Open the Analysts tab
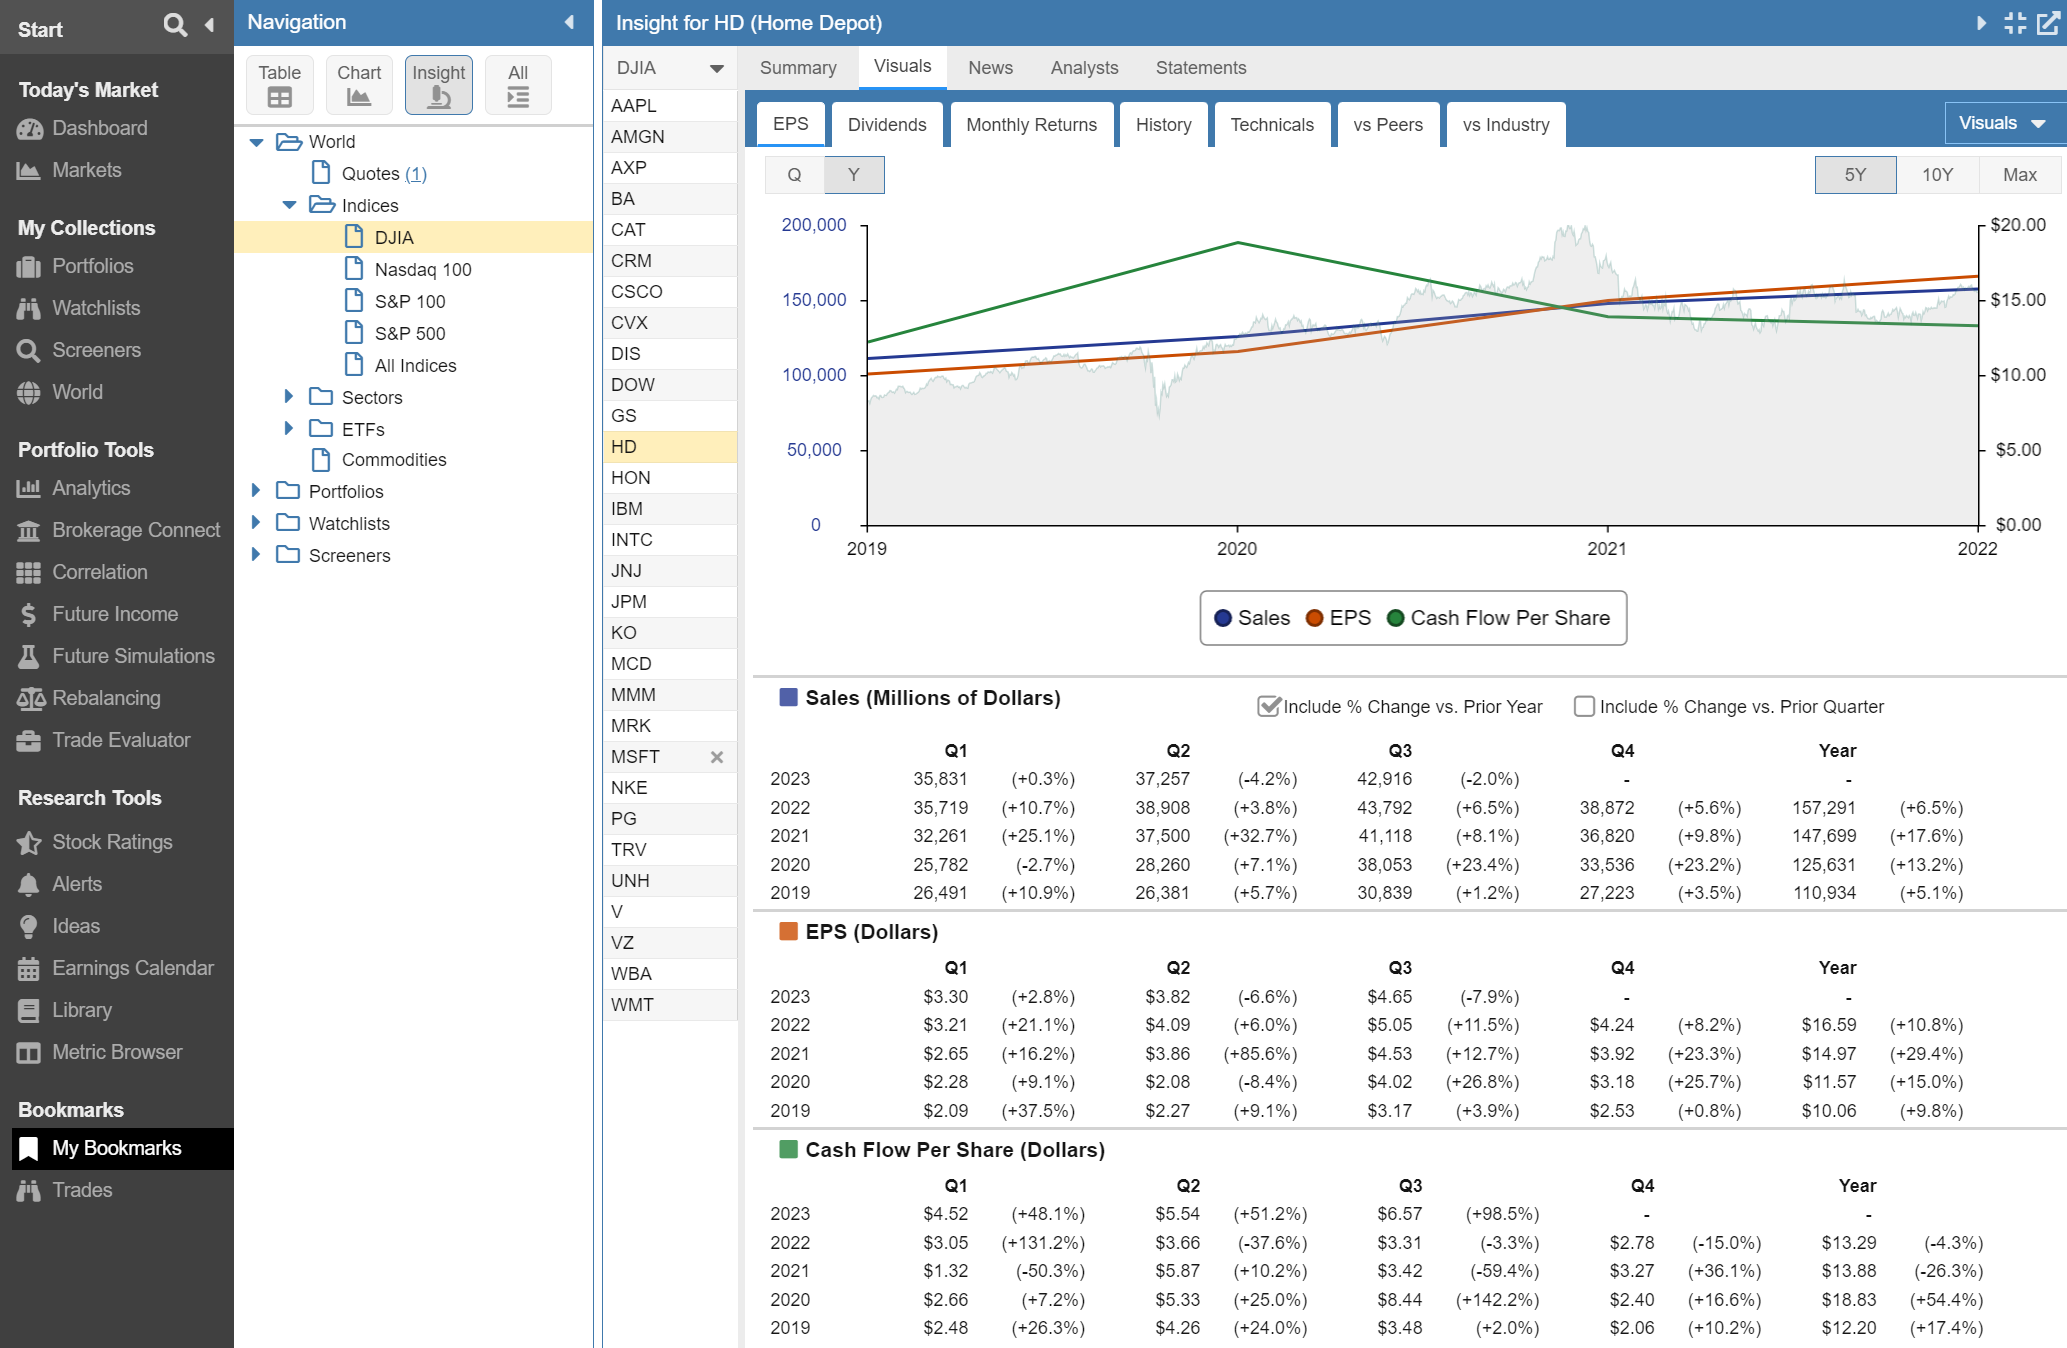Screen dimensions: 2067x1348 pyautogui.click(x=1084, y=68)
